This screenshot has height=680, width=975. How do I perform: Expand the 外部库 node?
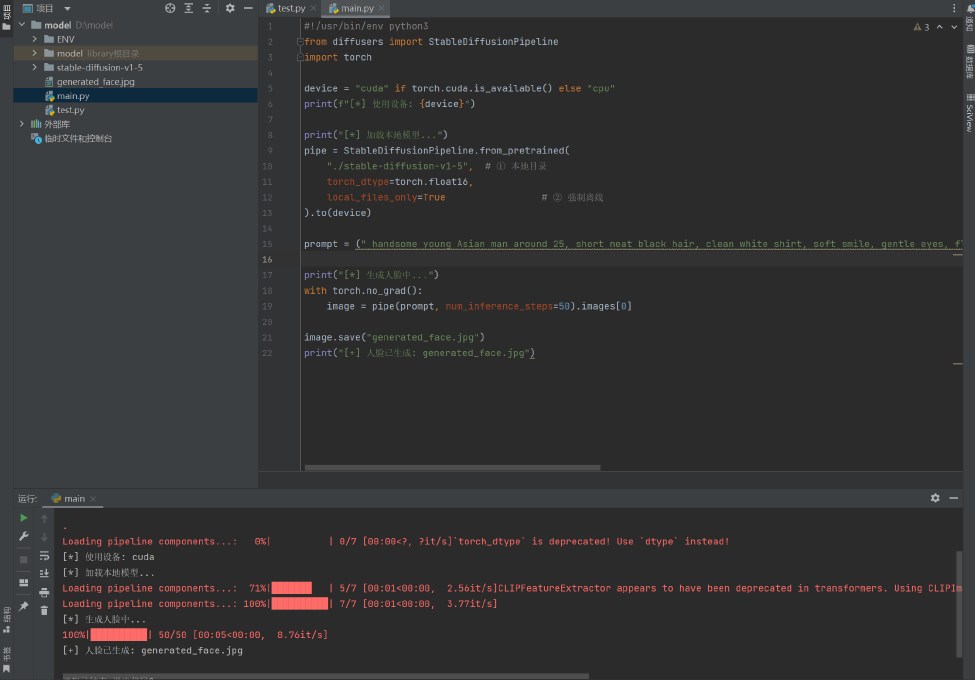[22, 124]
